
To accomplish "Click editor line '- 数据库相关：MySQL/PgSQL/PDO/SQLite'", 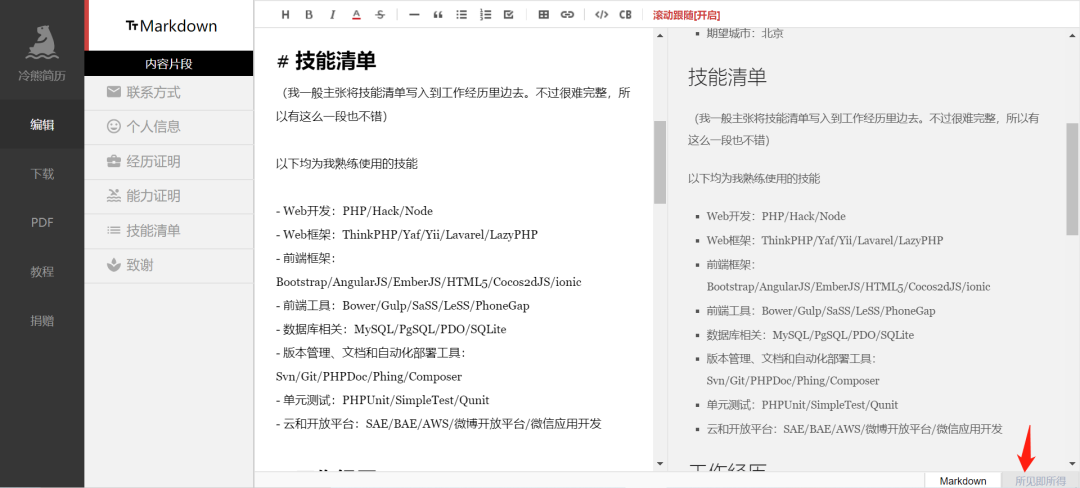I will [x=391, y=329].
